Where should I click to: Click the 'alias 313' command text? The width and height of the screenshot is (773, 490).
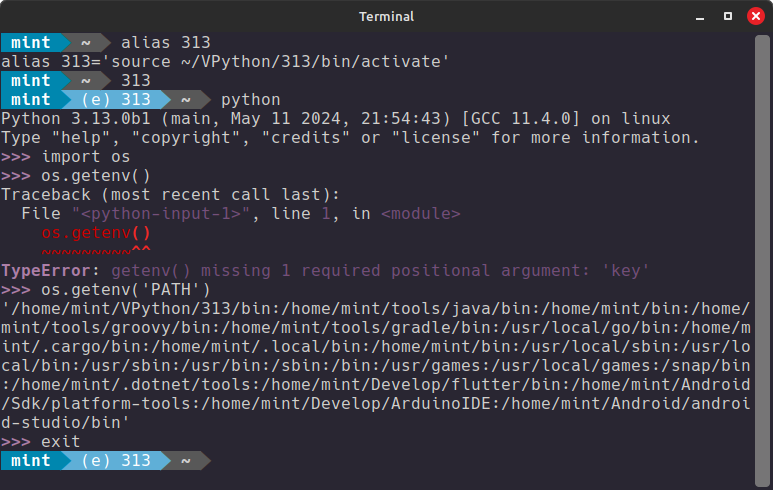pos(166,43)
